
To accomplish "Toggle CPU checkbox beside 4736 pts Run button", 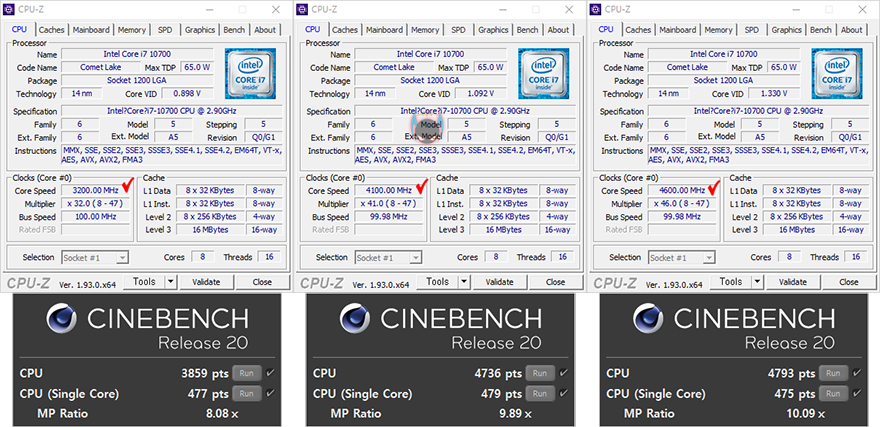I will pos(563,373).
